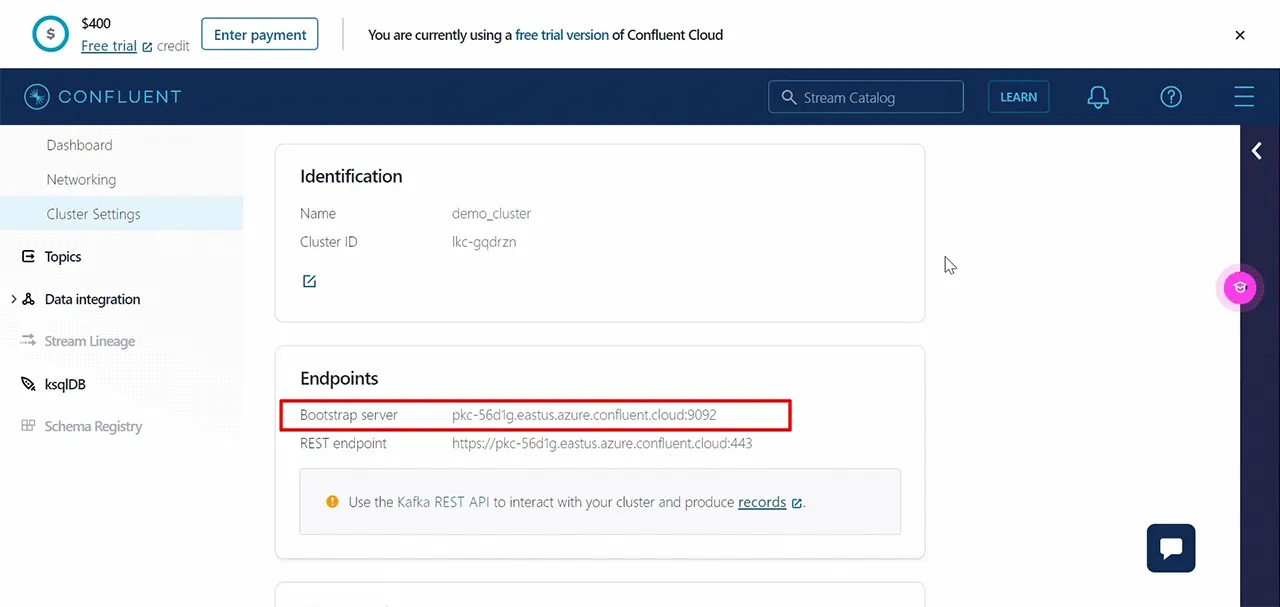Click the external link icon after records

pyautogui.click(x=797, y=503)
